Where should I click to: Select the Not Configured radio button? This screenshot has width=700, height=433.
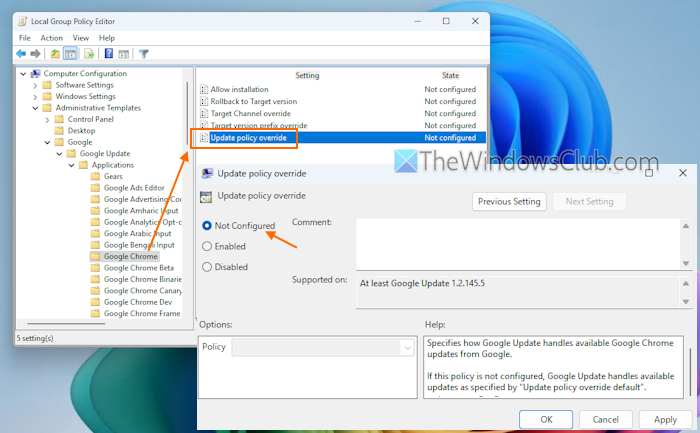[x=207, y=226]
